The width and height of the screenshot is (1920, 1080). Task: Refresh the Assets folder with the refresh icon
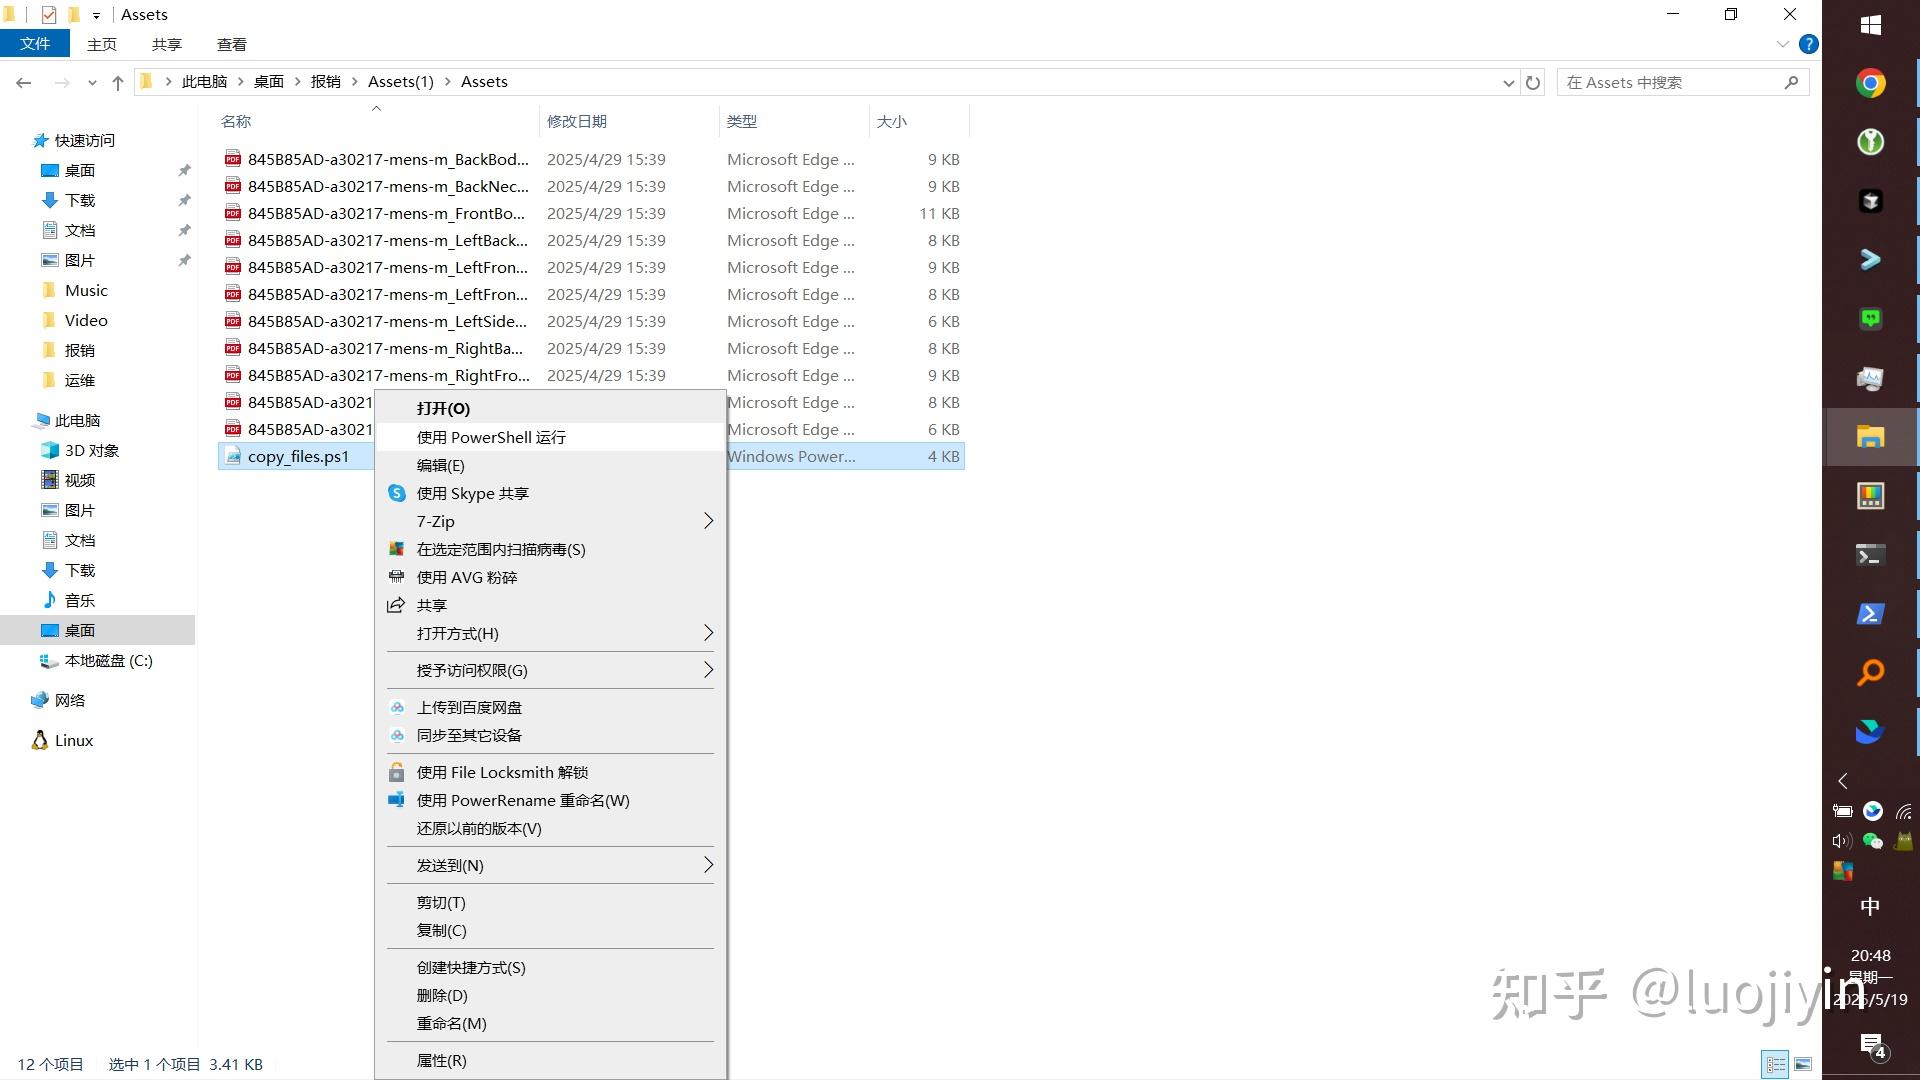tap(1534, 82)
